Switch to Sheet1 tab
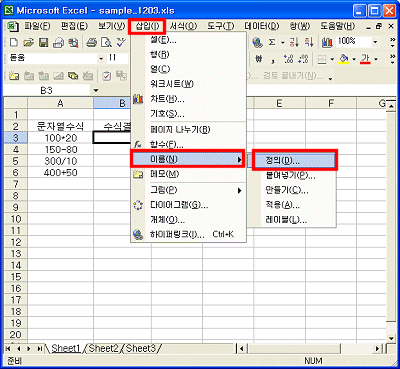Screen dimensions: 400x369 (x=66, y=348)
